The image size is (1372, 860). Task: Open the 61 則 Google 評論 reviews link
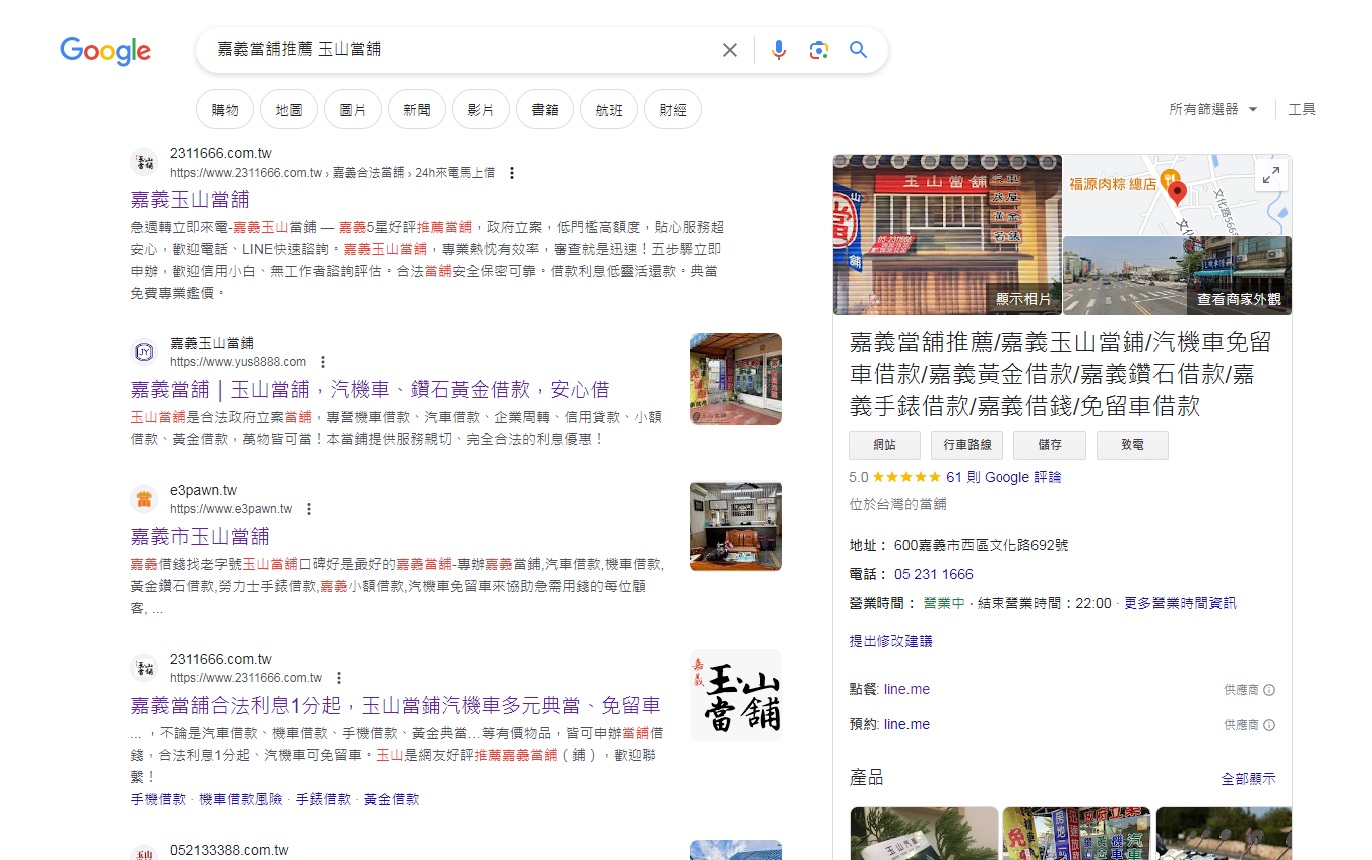(x=1003, y=477)
